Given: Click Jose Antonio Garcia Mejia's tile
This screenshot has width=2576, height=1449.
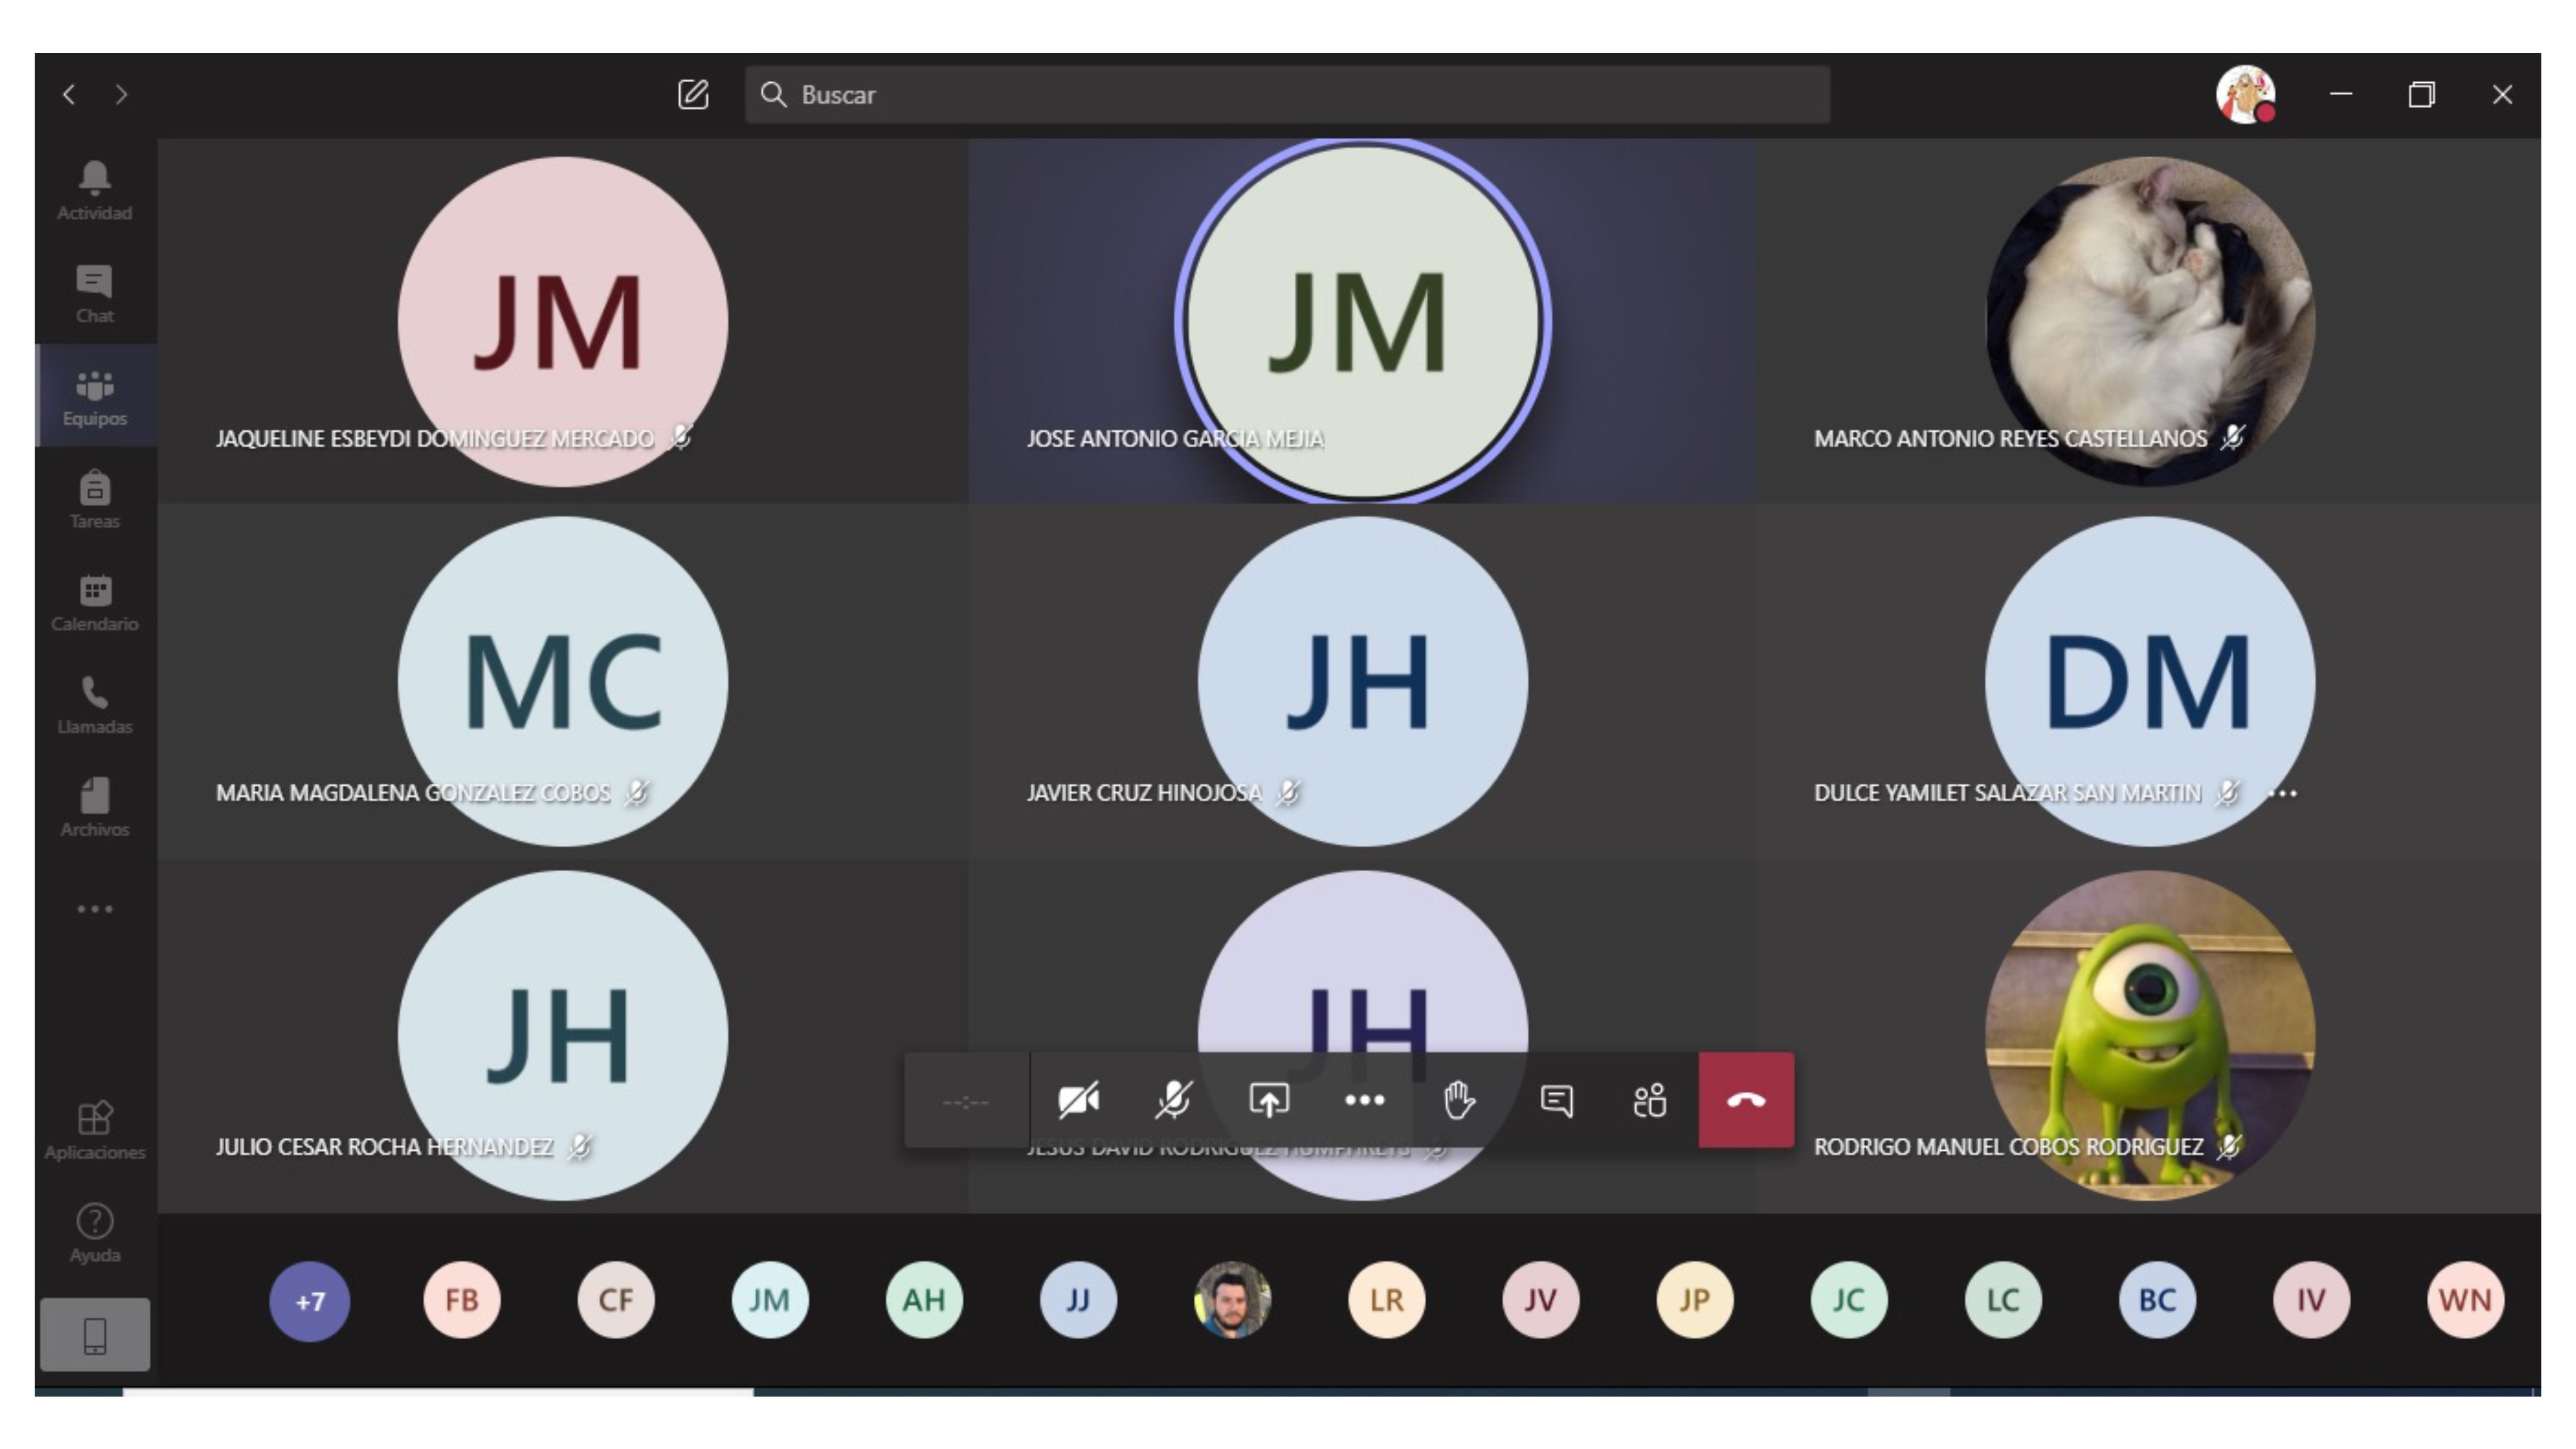Looking at the screenshot, I should point(1362,321).
